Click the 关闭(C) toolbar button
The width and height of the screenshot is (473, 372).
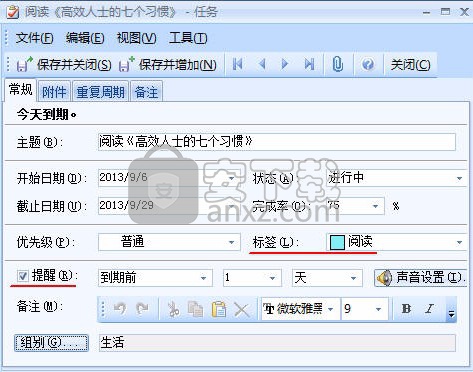410,64
